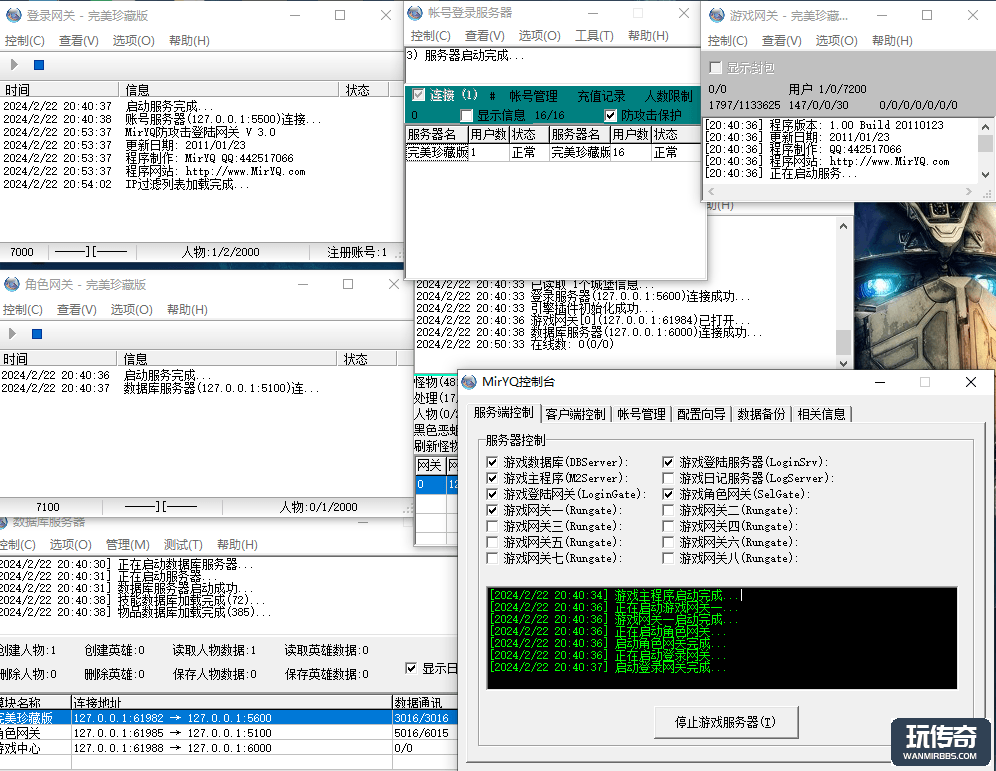Click the 时间 column header in 登录网关
Image resolution: width=996 pixels, height=771 pixels.
click(x=59, y=90)
